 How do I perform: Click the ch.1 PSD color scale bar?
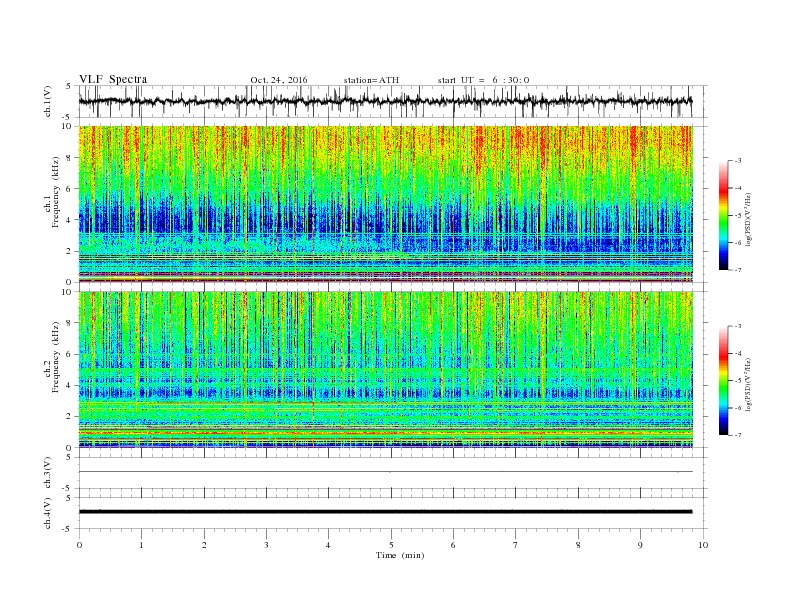pos(723,215)
